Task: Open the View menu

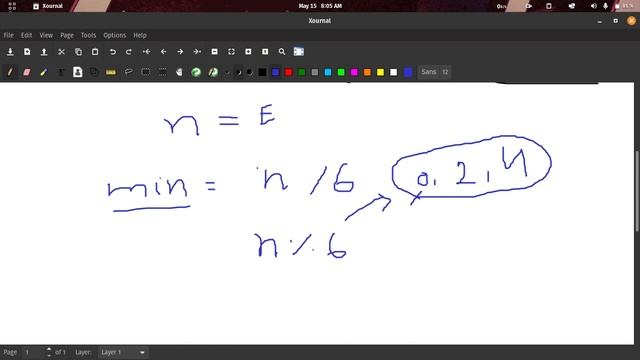Action: pos(46,35)
